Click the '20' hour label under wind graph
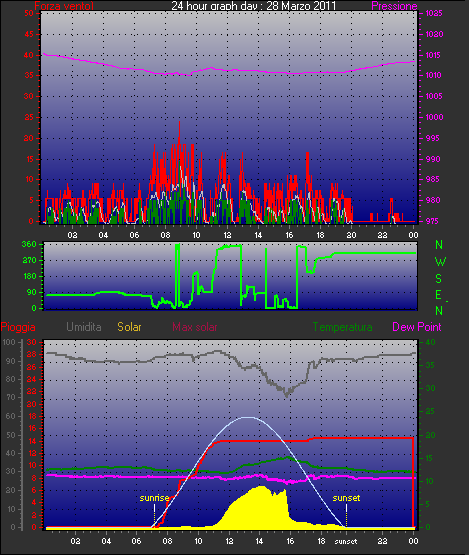 351,235
